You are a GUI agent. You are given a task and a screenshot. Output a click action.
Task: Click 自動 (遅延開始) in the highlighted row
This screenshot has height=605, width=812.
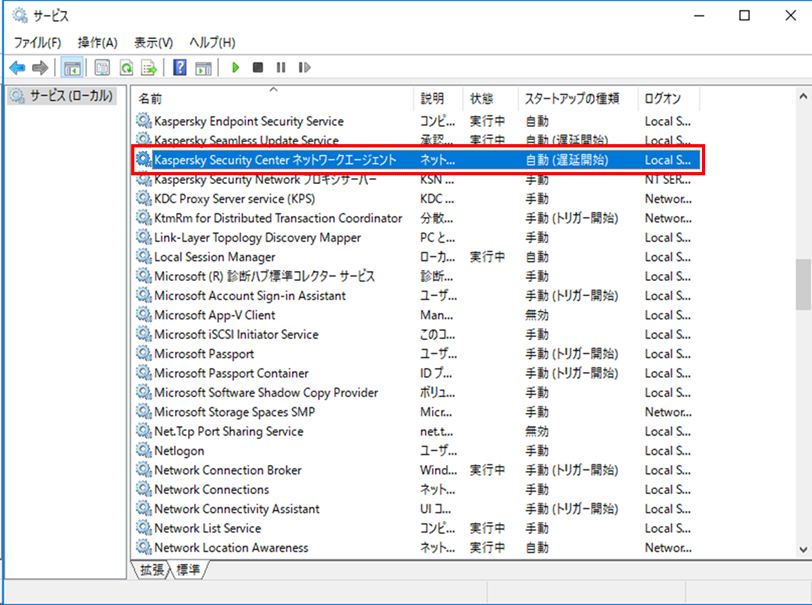coord(567,160)
